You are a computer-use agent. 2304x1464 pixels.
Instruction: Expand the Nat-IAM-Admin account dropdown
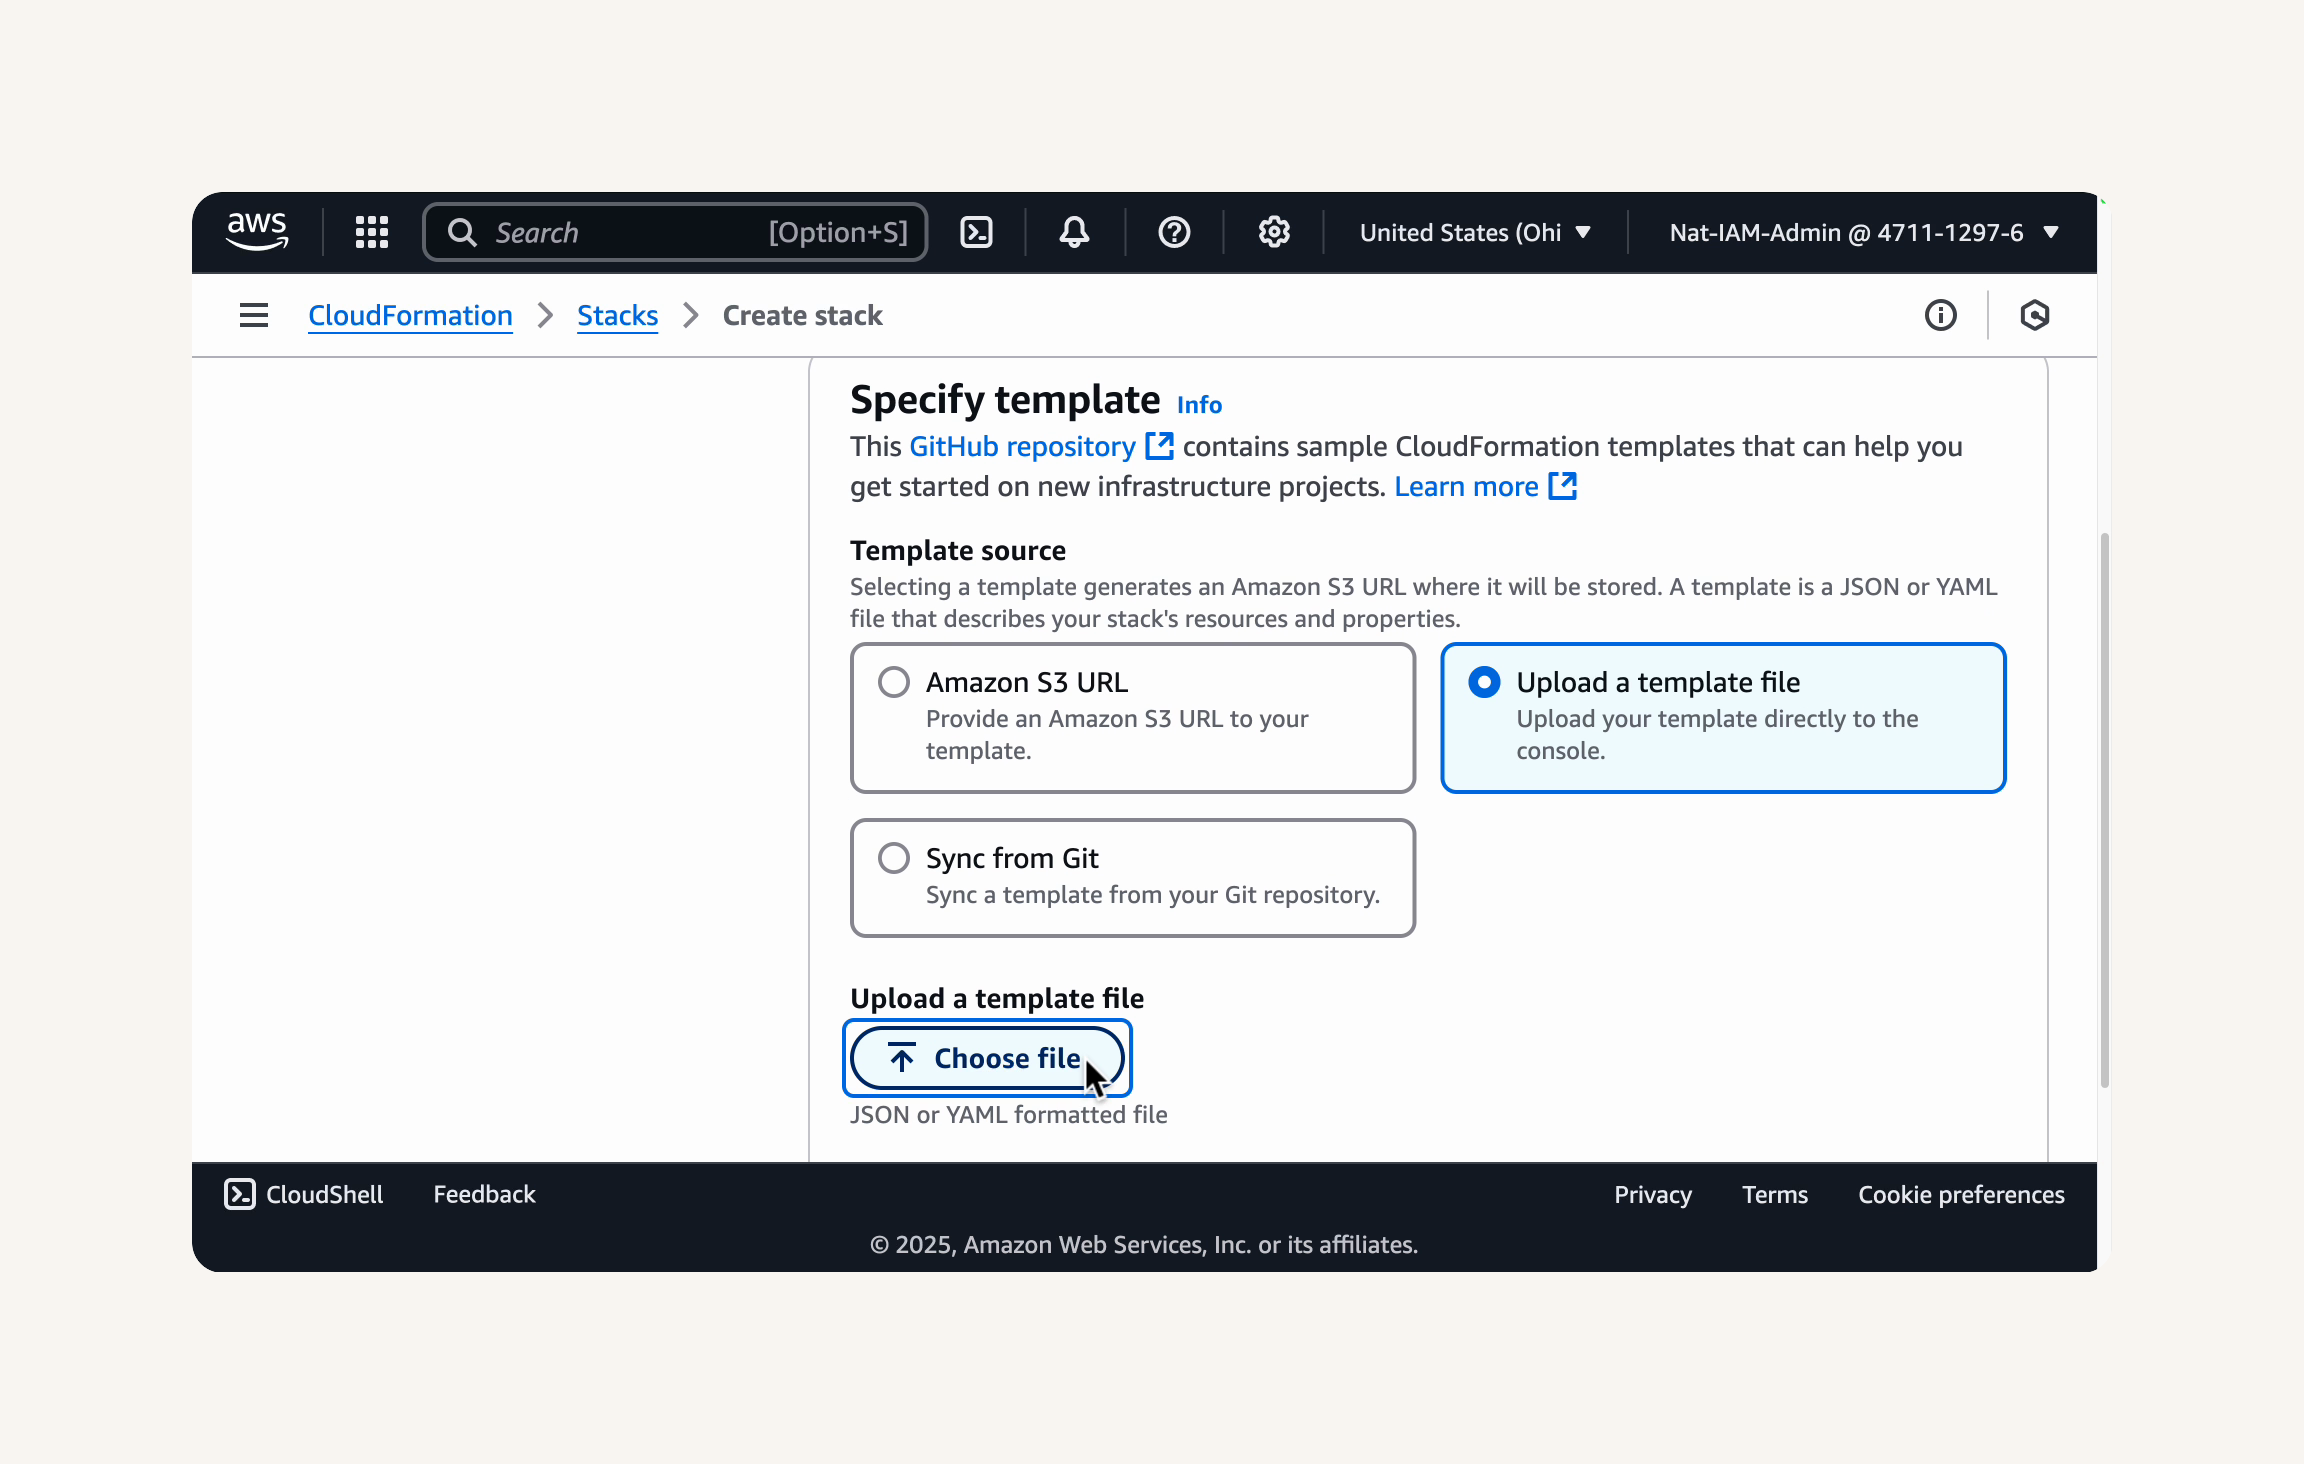[1864, 232]
